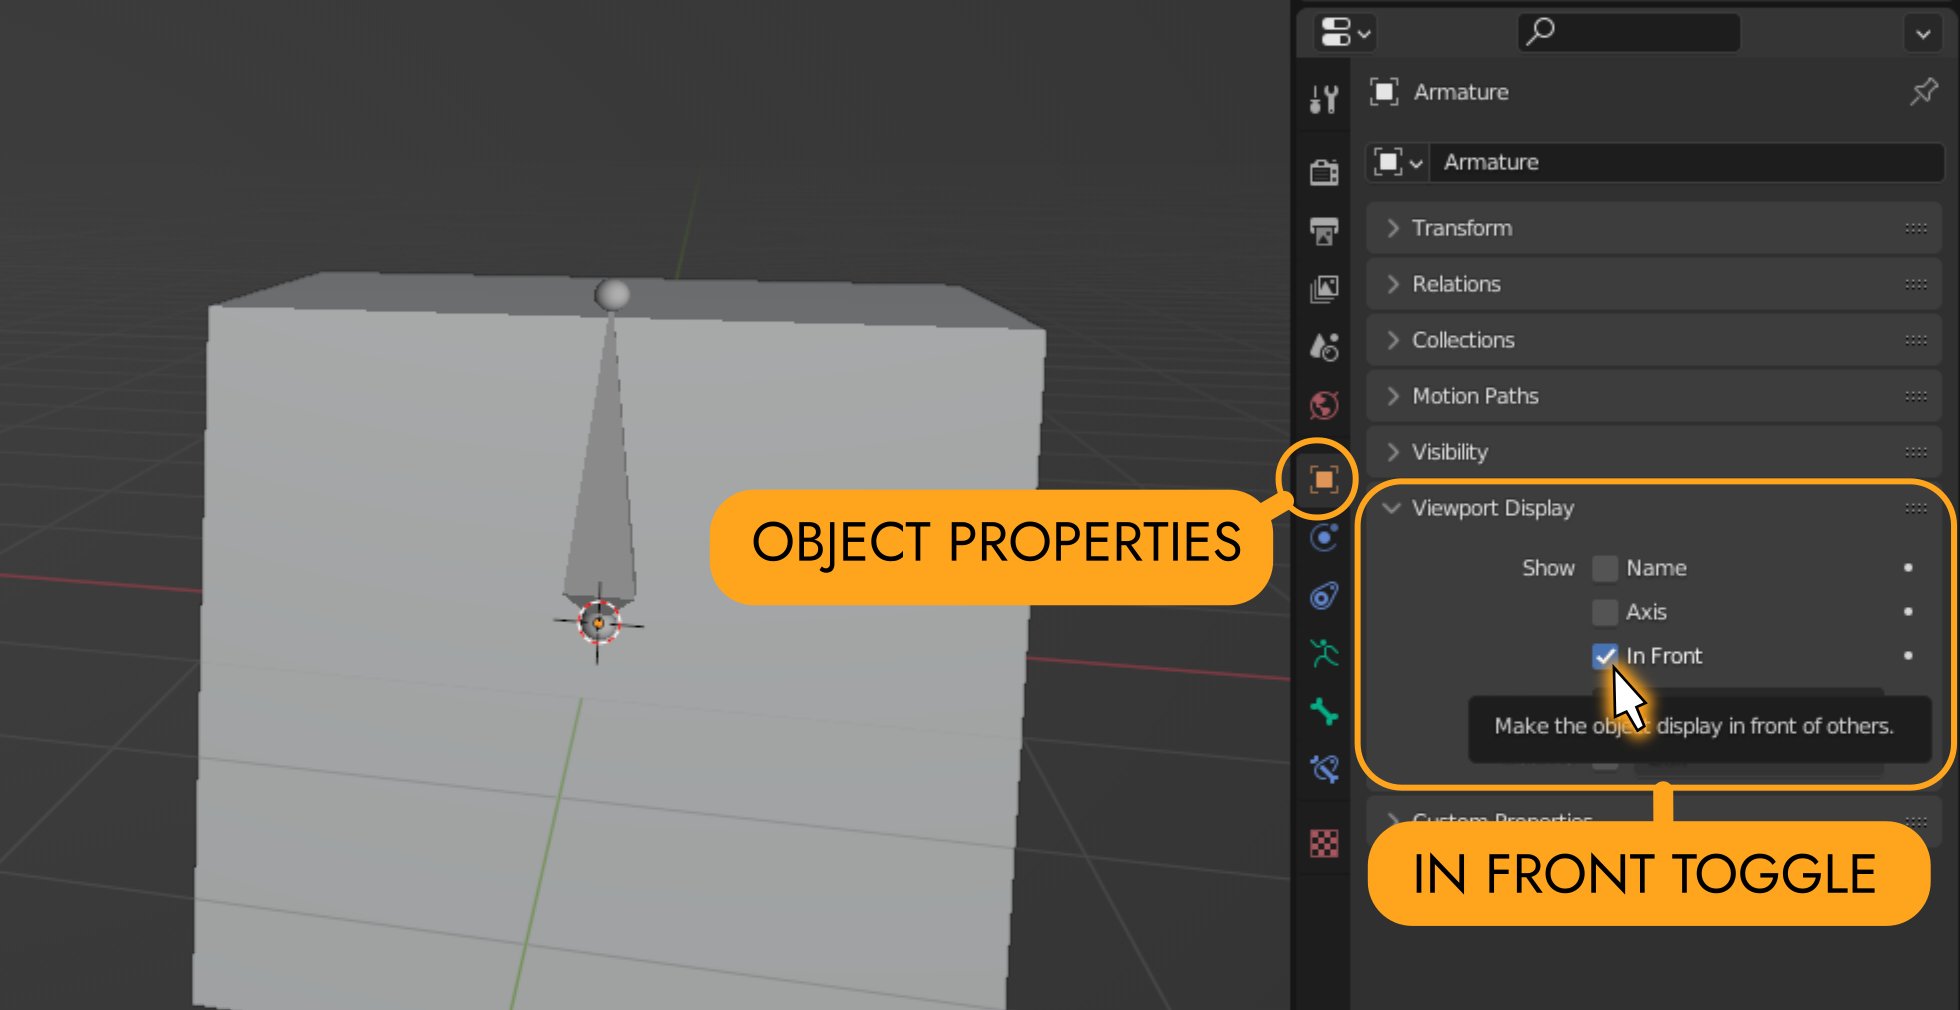Toggle the pin icon next to Armature

(1922, 92)
